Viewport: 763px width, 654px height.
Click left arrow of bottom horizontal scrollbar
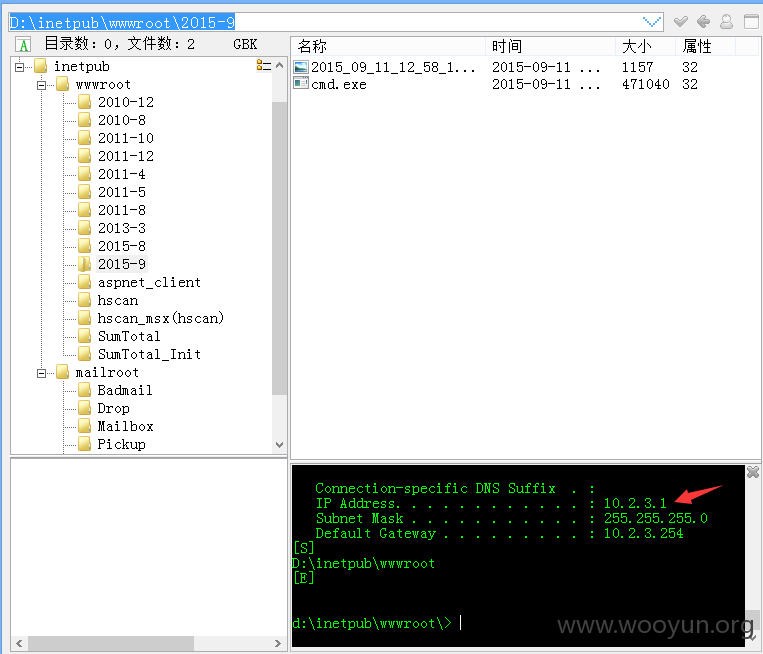[x=19, y=643]
